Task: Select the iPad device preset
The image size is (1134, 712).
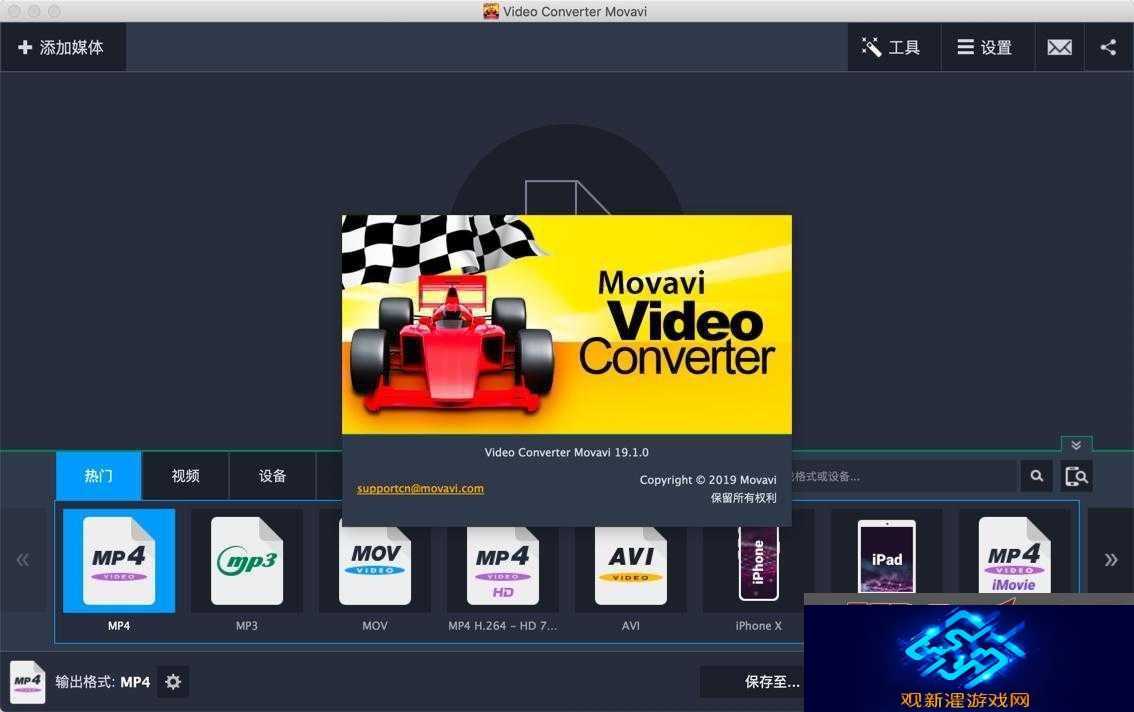Action: click(x=887, y=555)
